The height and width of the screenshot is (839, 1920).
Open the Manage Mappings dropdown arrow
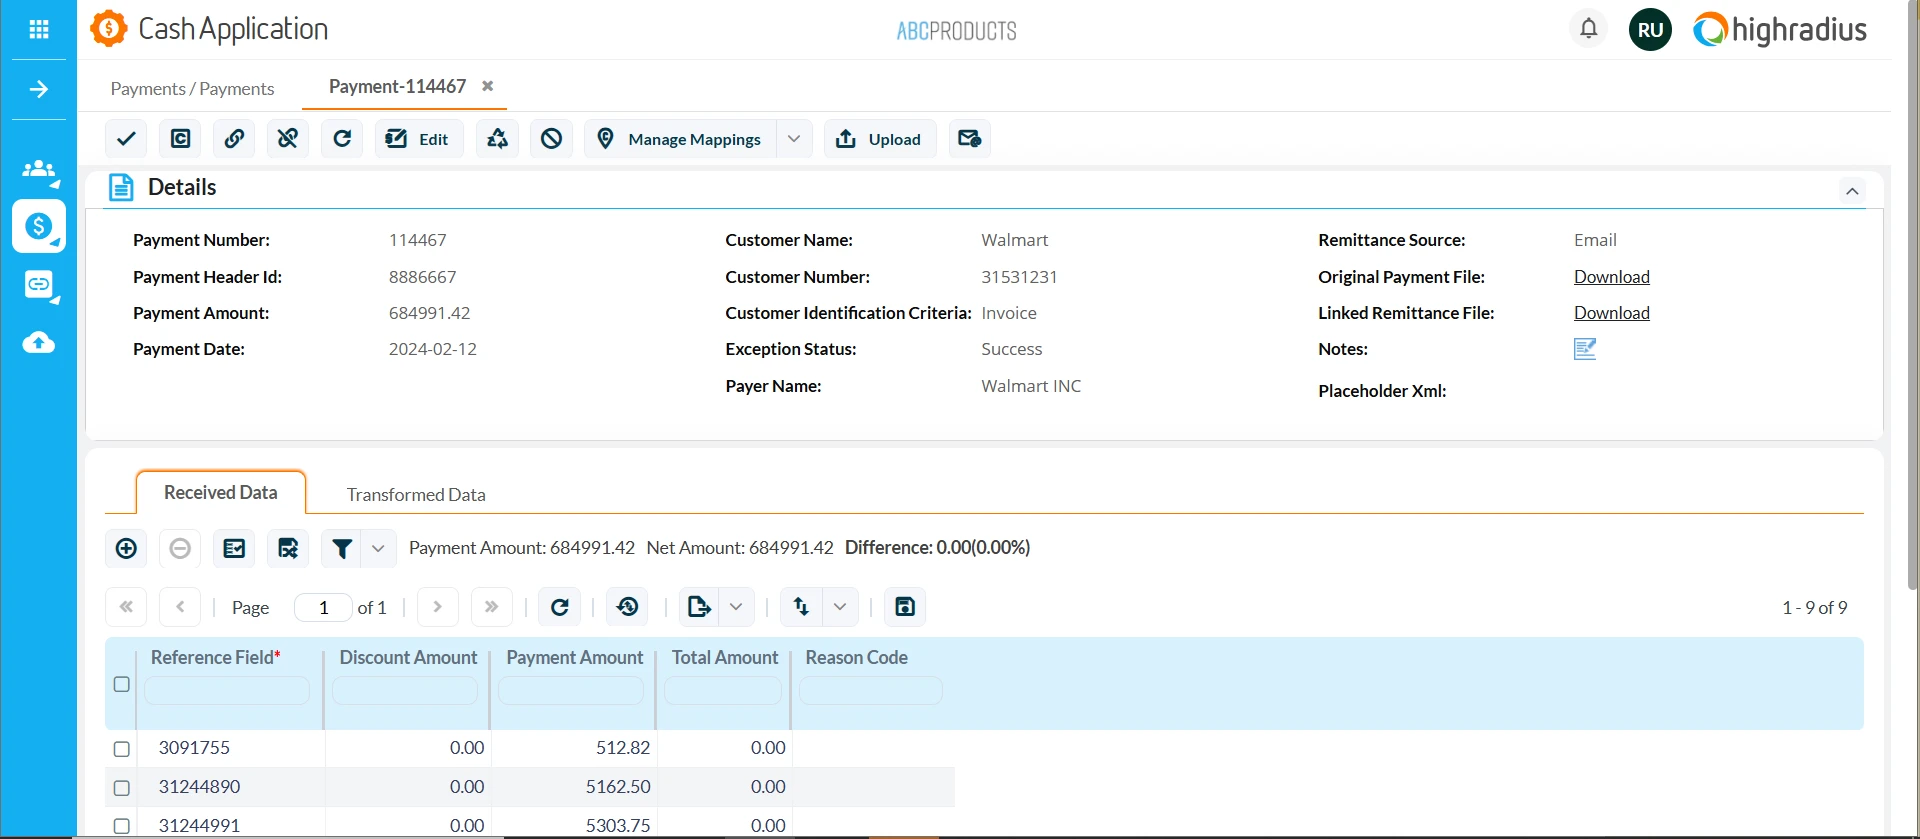pyautogui.click(x=794, y=139)
